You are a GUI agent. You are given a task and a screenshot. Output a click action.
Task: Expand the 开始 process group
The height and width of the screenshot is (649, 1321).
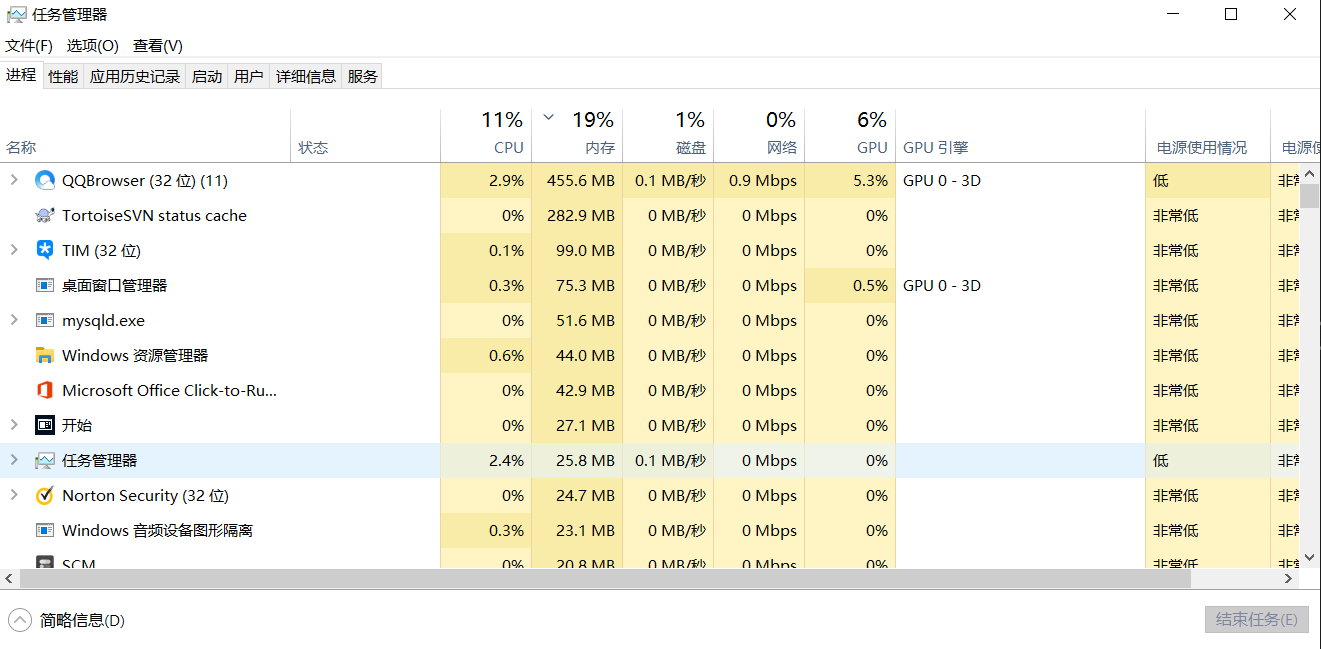(14, 425)
